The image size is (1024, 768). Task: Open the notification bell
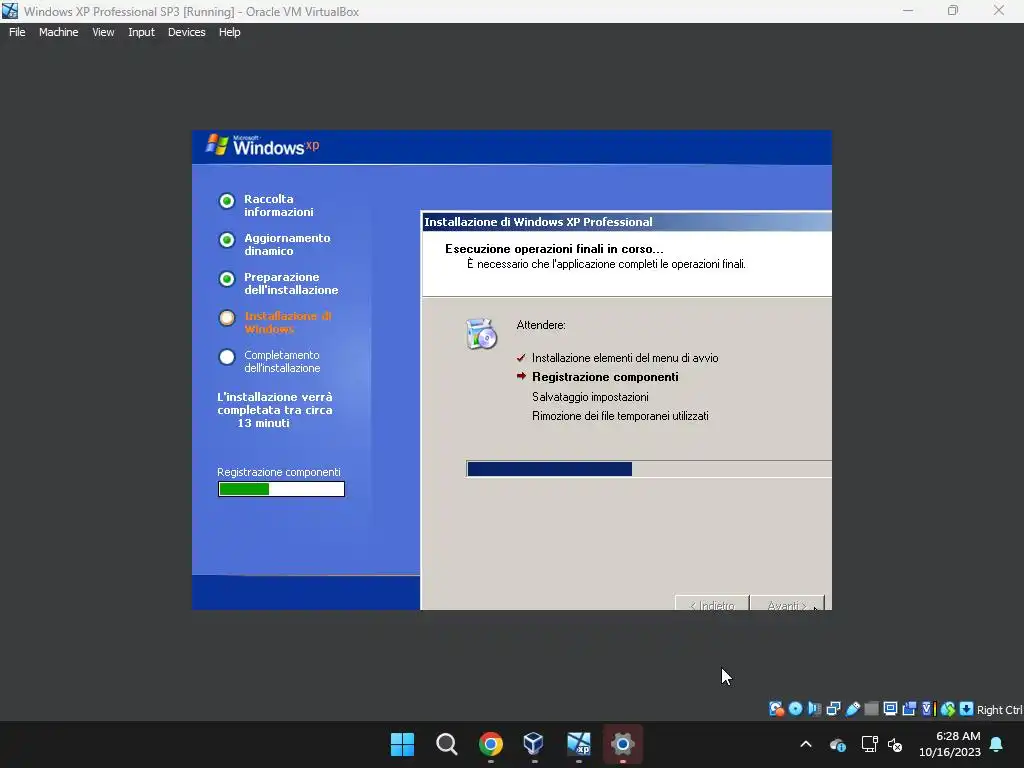coord(997,744)
